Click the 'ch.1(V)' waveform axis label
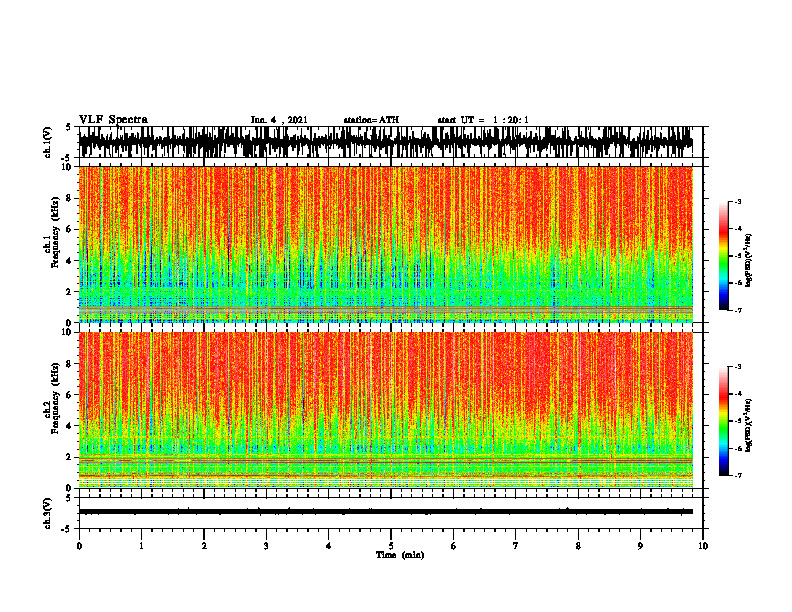792x612 pixels. pos(48,142)
